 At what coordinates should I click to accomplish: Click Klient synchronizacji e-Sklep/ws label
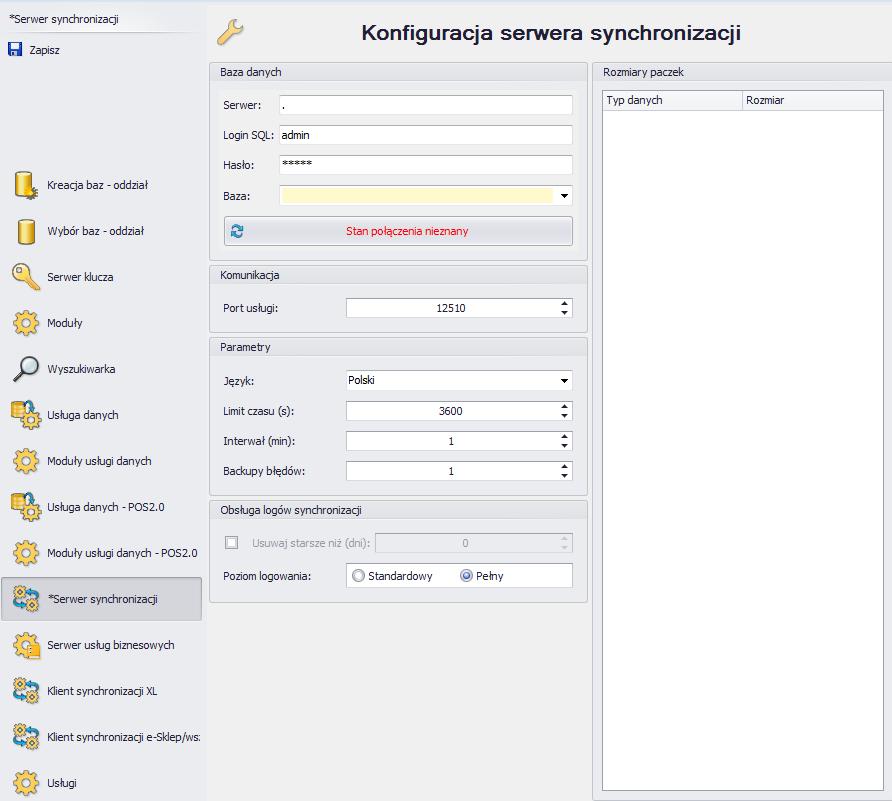tap(123, 737)
